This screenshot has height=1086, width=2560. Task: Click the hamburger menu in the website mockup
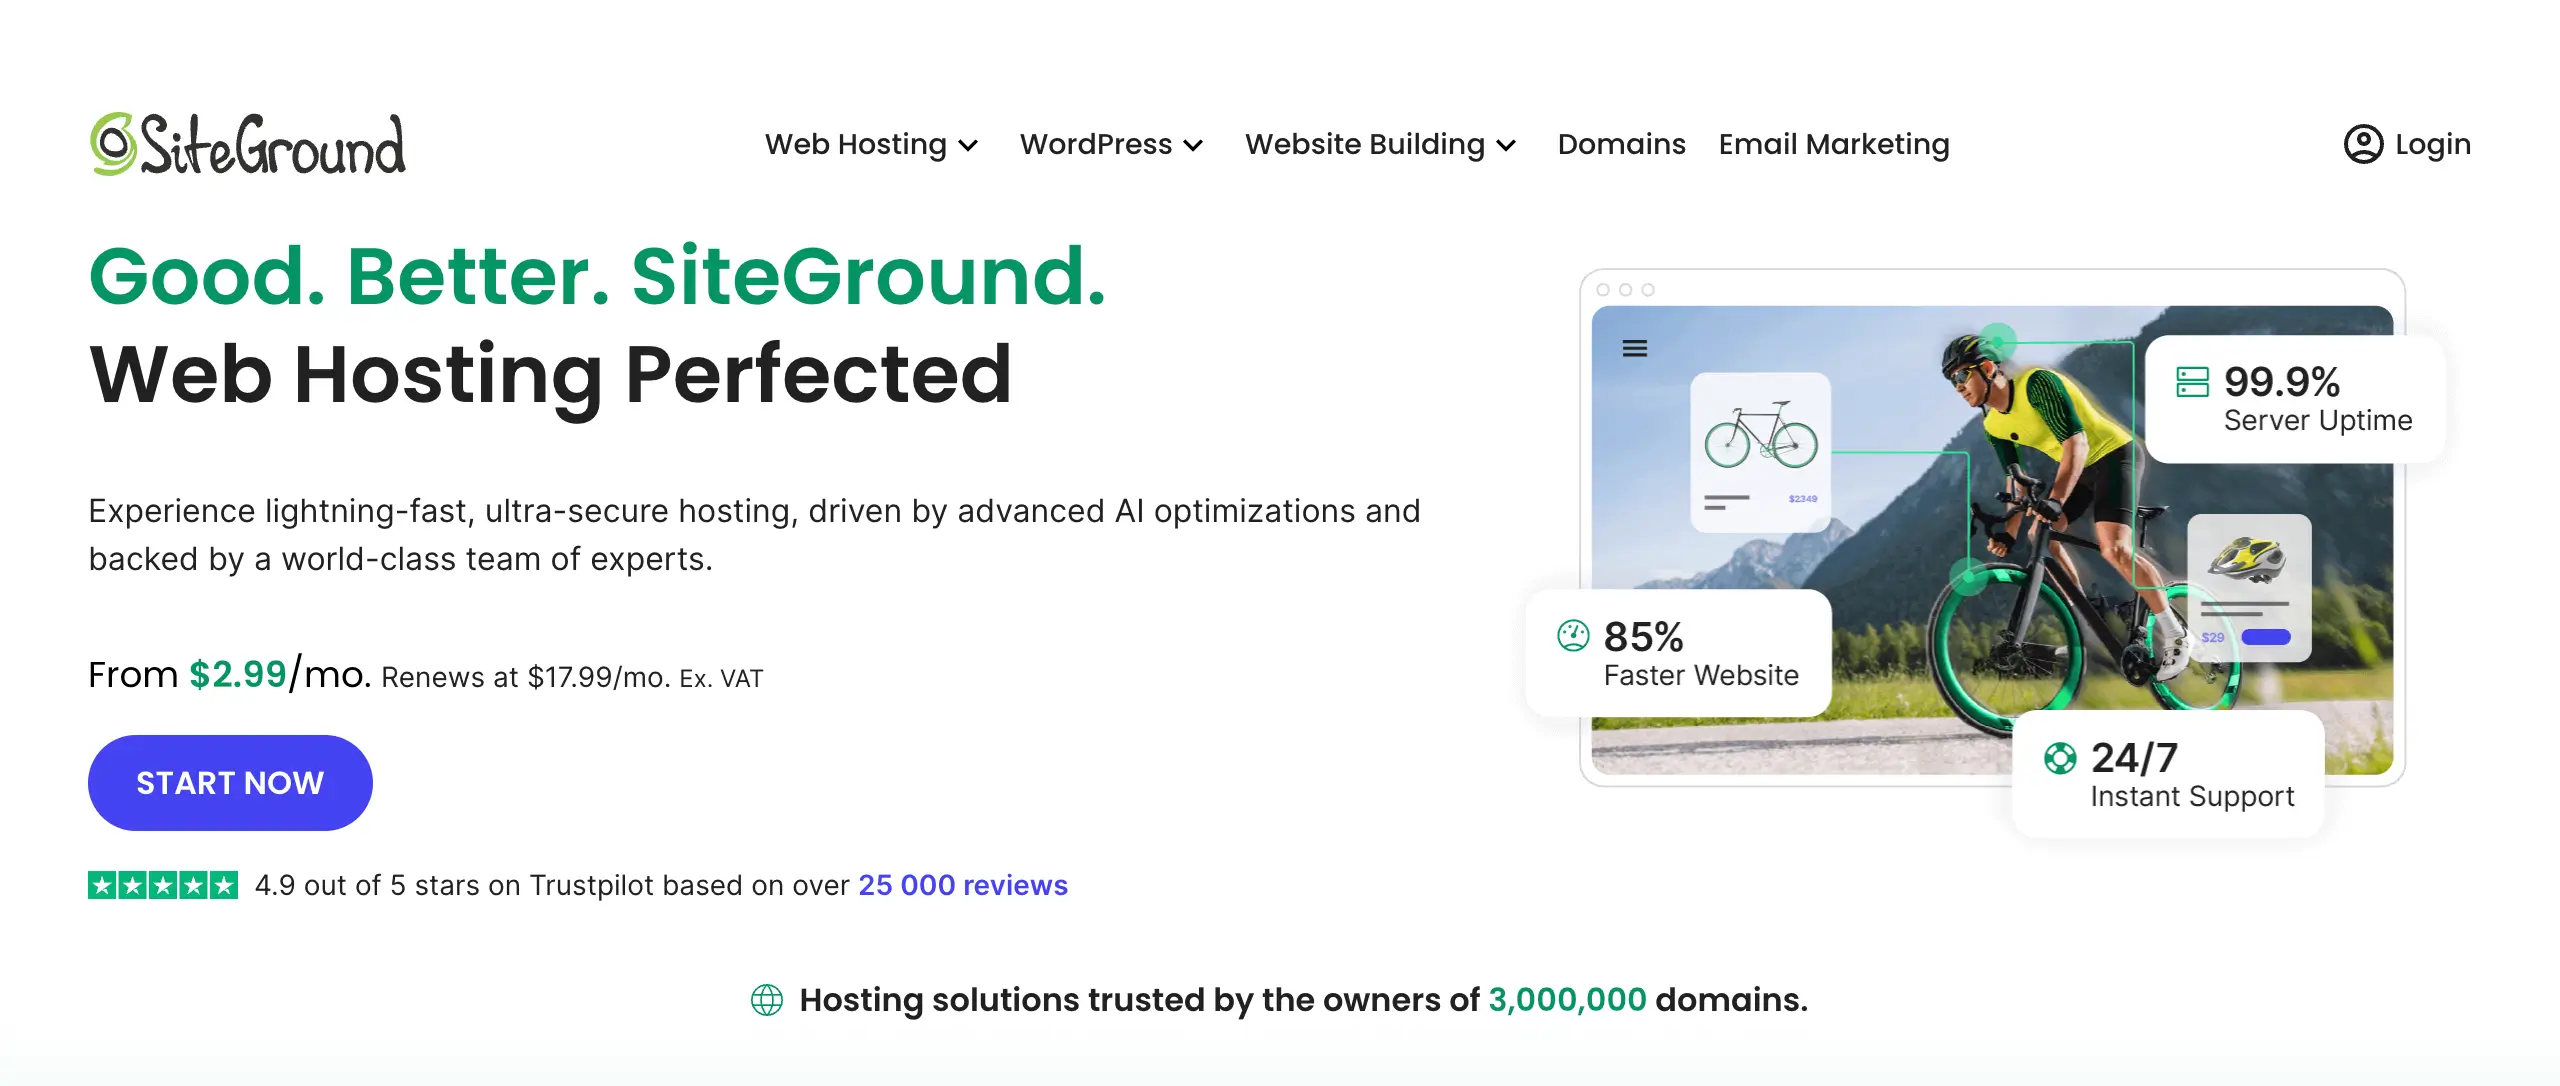point(1634,348)
